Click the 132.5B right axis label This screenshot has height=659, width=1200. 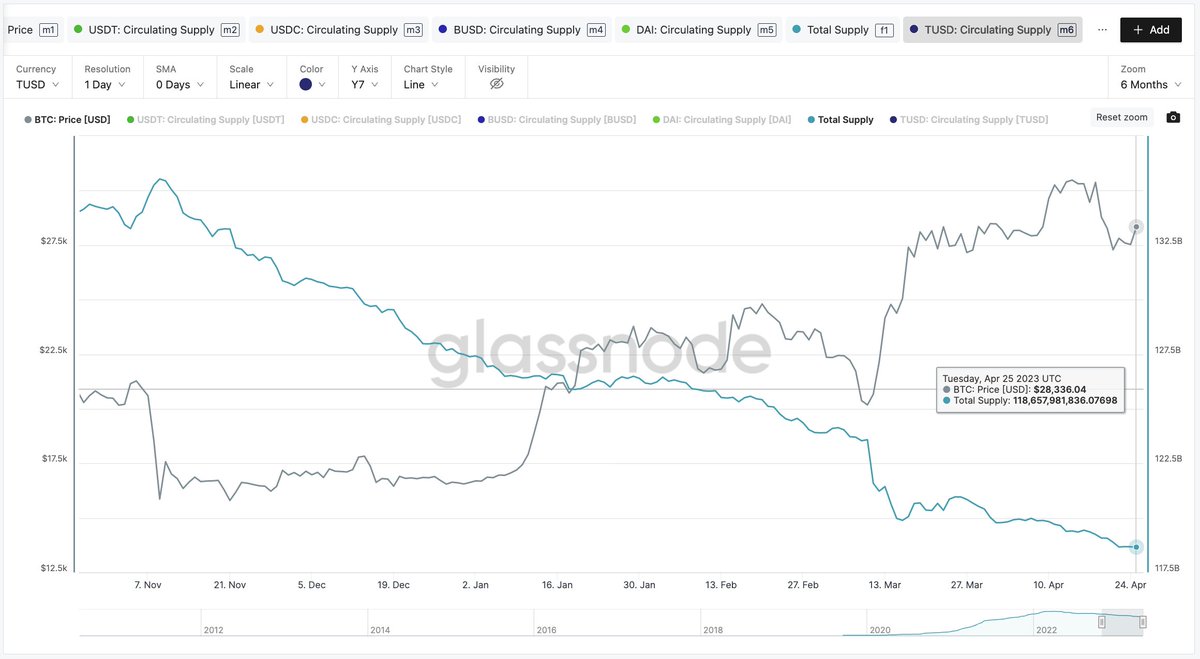coord(1168,242)
